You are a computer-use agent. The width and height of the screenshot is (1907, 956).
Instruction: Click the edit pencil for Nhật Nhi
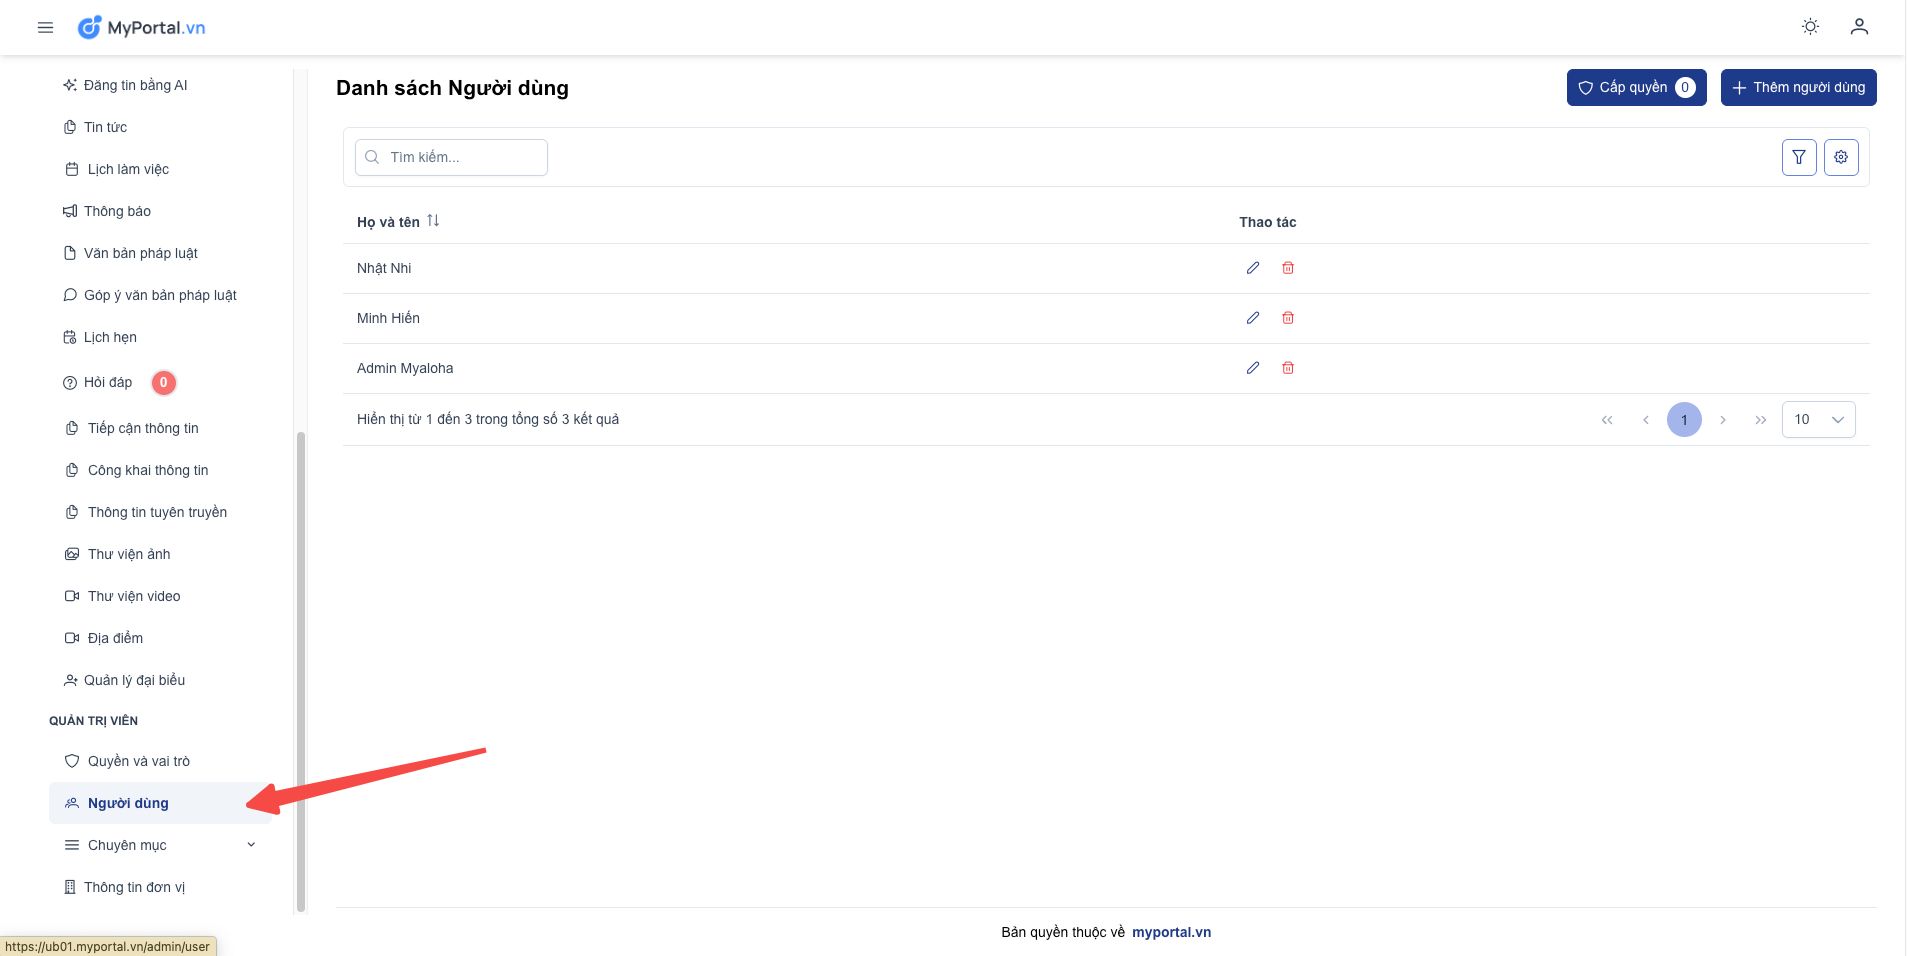tap(1252, 268)
